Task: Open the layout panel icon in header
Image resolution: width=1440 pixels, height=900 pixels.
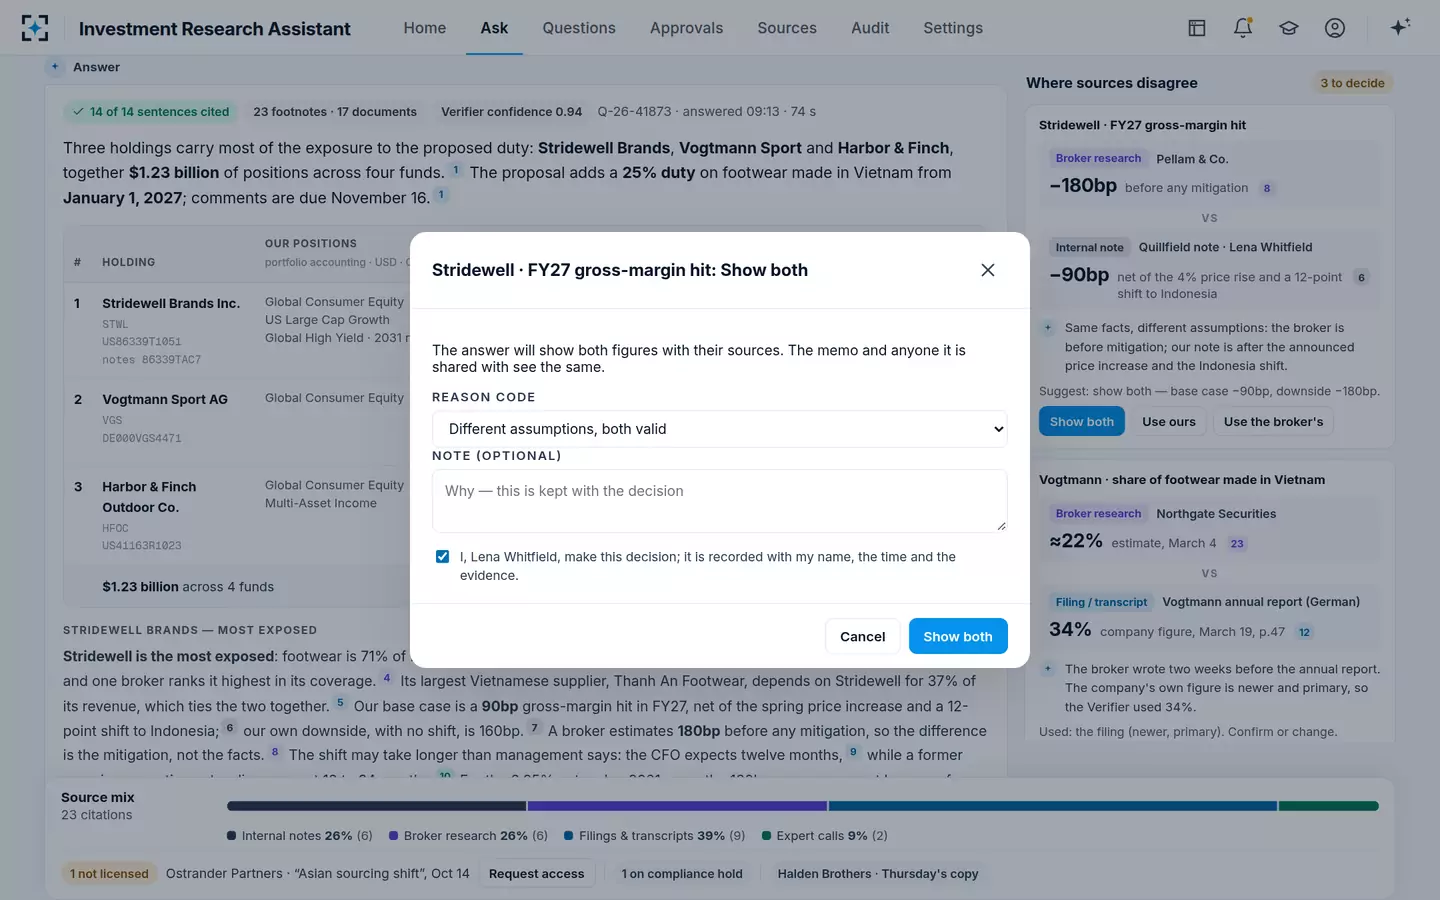Action: point(1197,28)
